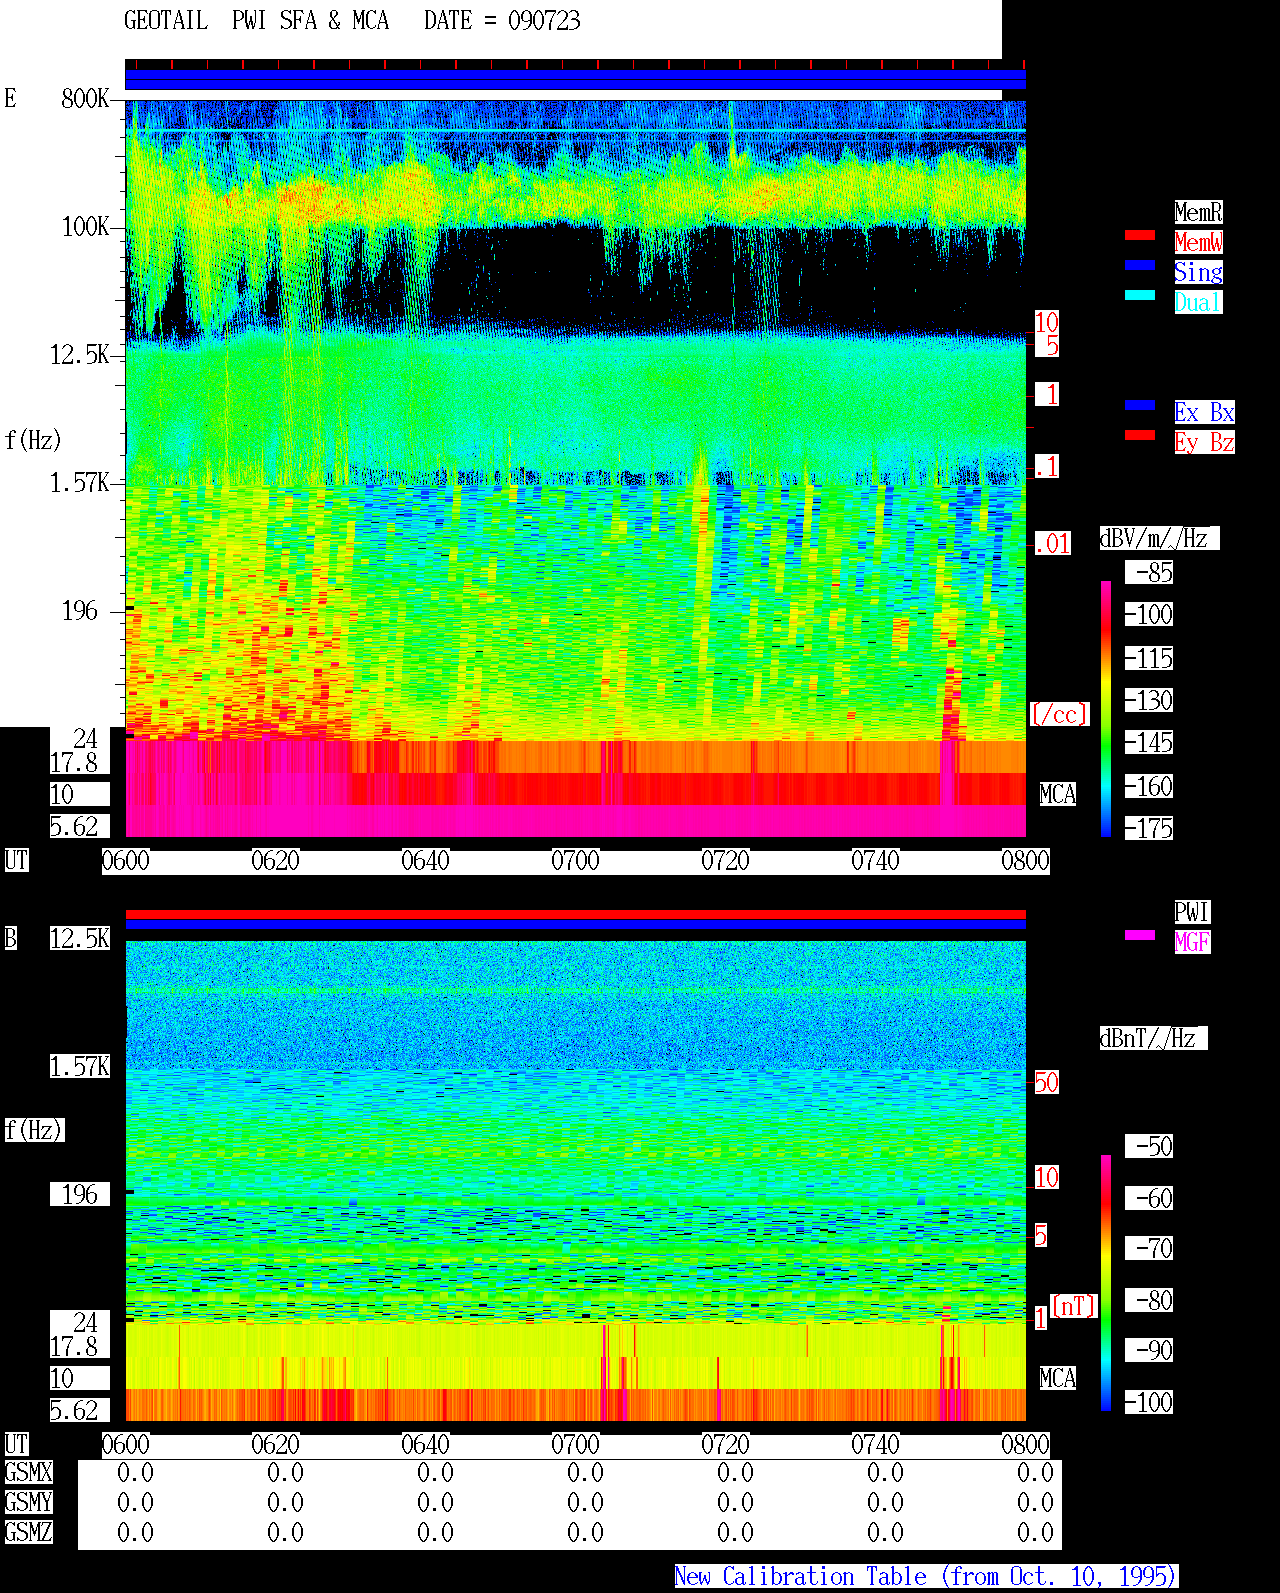The height and width of the screenshot is (1593, 1280).
Task: Click the -130 value on electric color scale
Action: tap(1149, 701)
